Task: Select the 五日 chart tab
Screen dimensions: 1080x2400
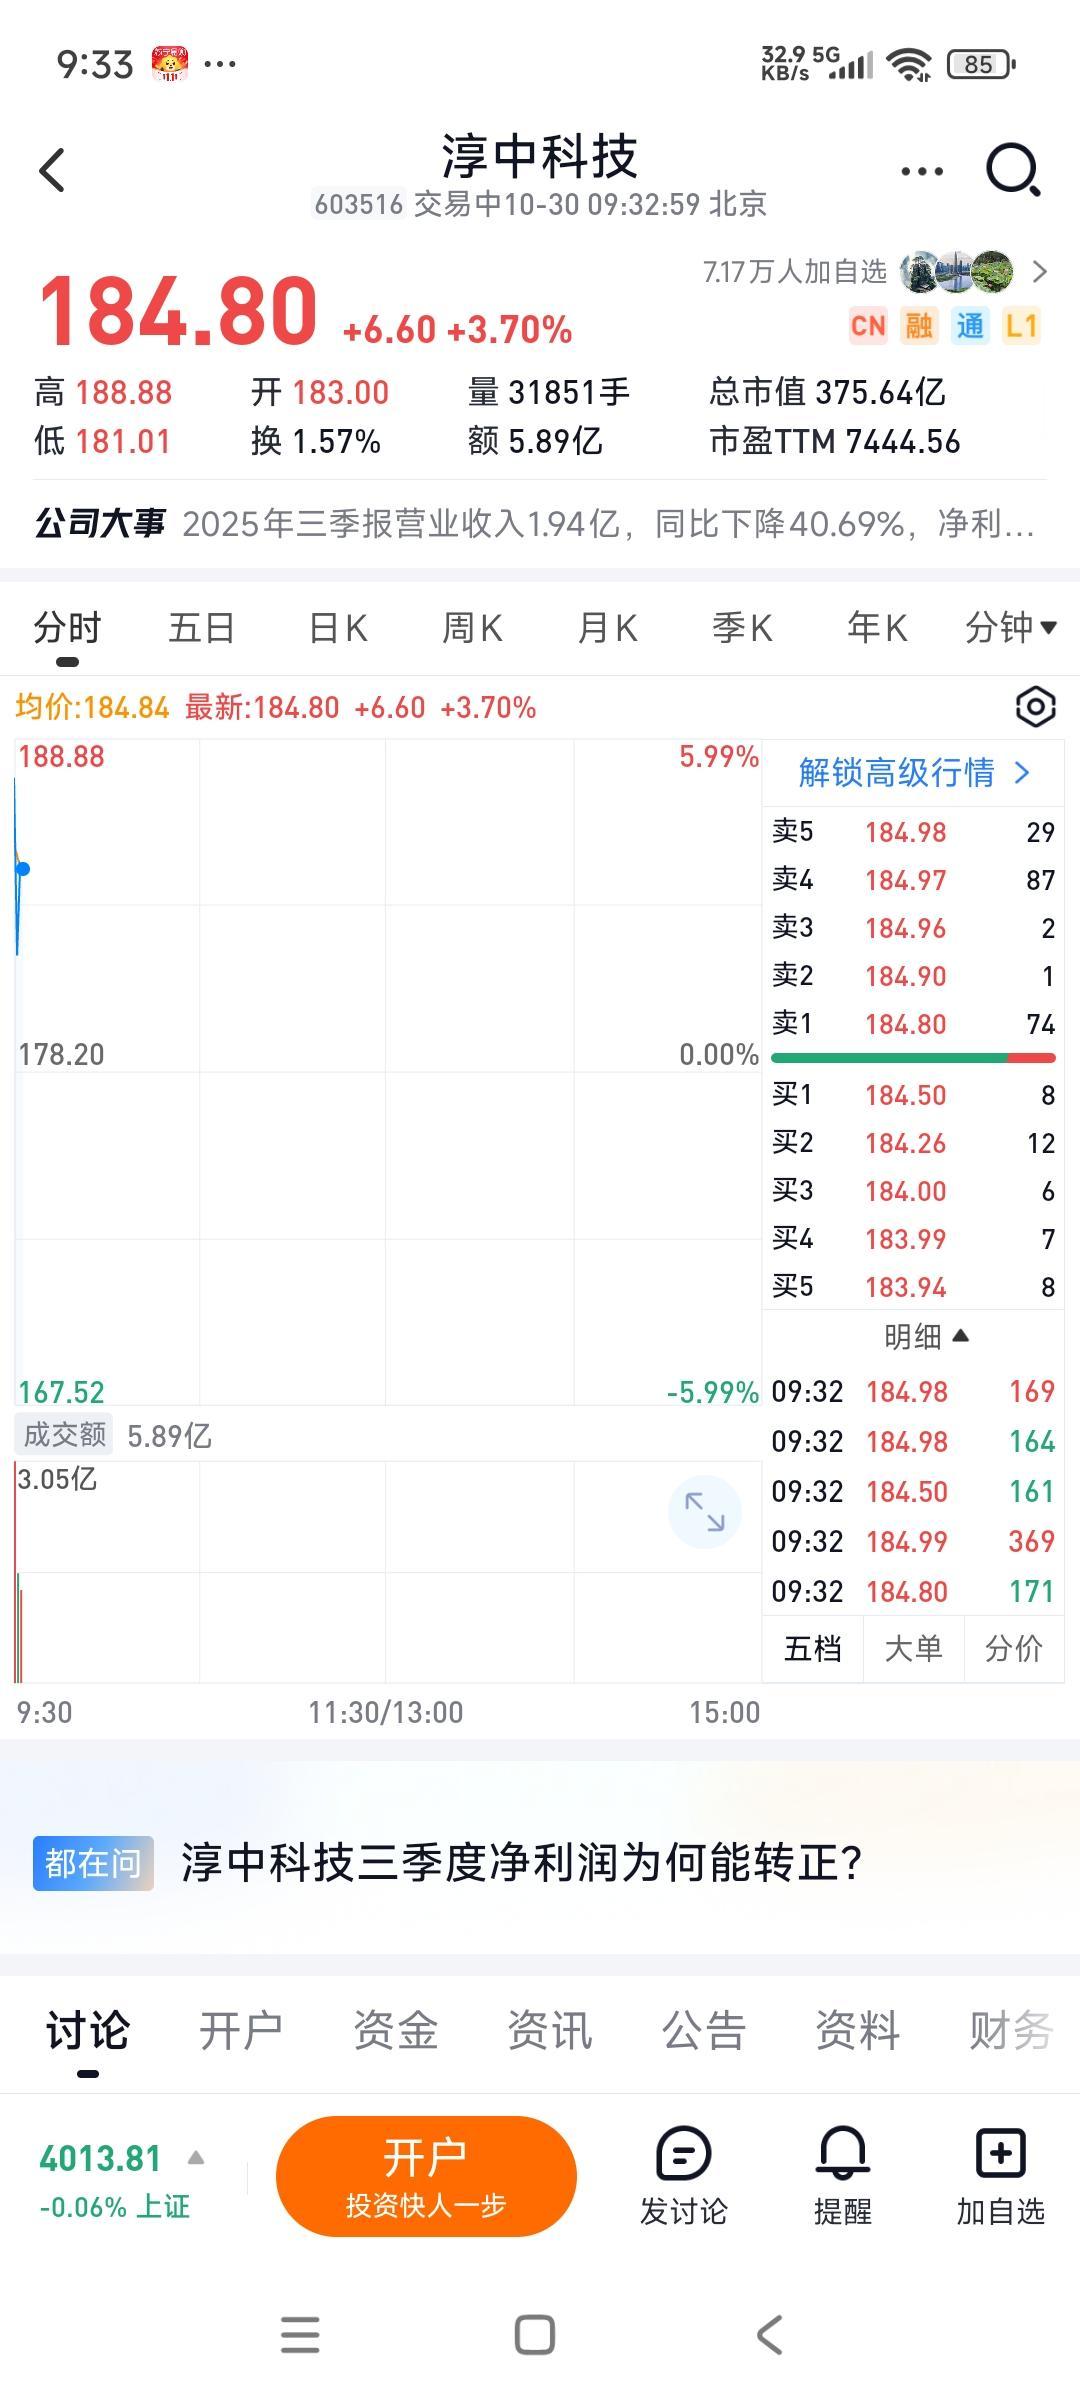Action: coord(202,628)
